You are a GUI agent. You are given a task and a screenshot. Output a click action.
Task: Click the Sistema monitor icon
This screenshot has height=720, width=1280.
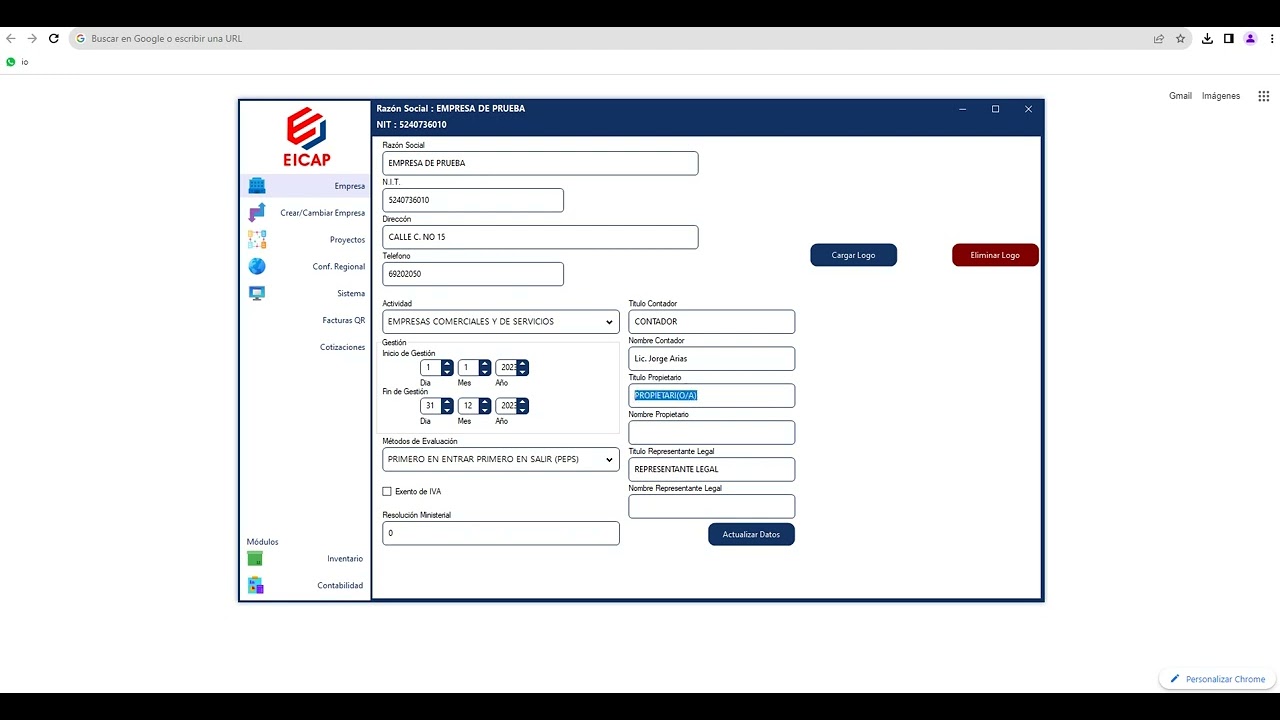[x=257, y=293]
